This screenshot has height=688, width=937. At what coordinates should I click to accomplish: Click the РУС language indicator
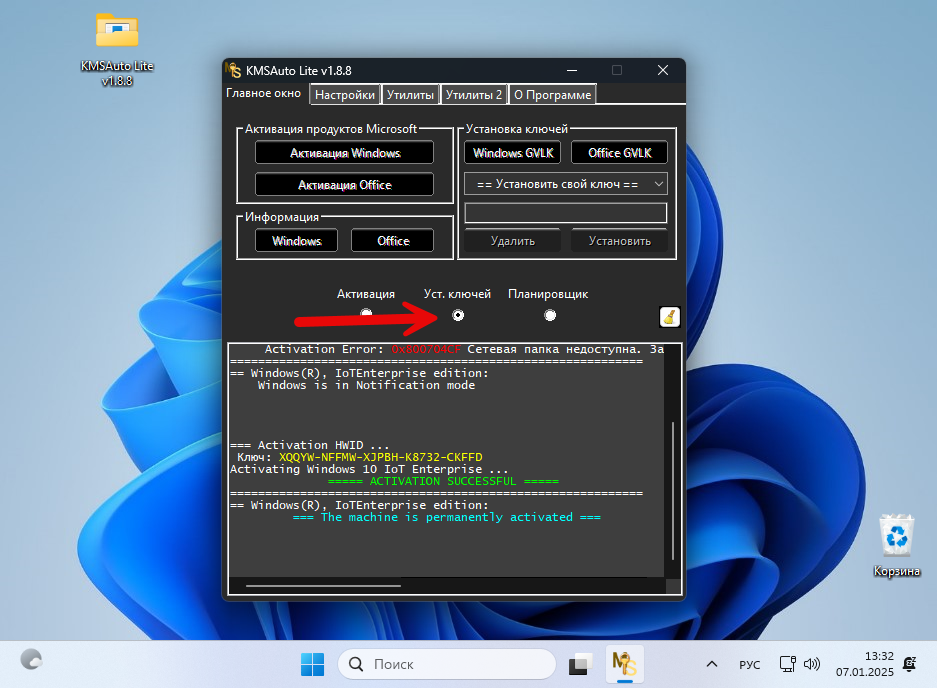click(x=749, y=665)
